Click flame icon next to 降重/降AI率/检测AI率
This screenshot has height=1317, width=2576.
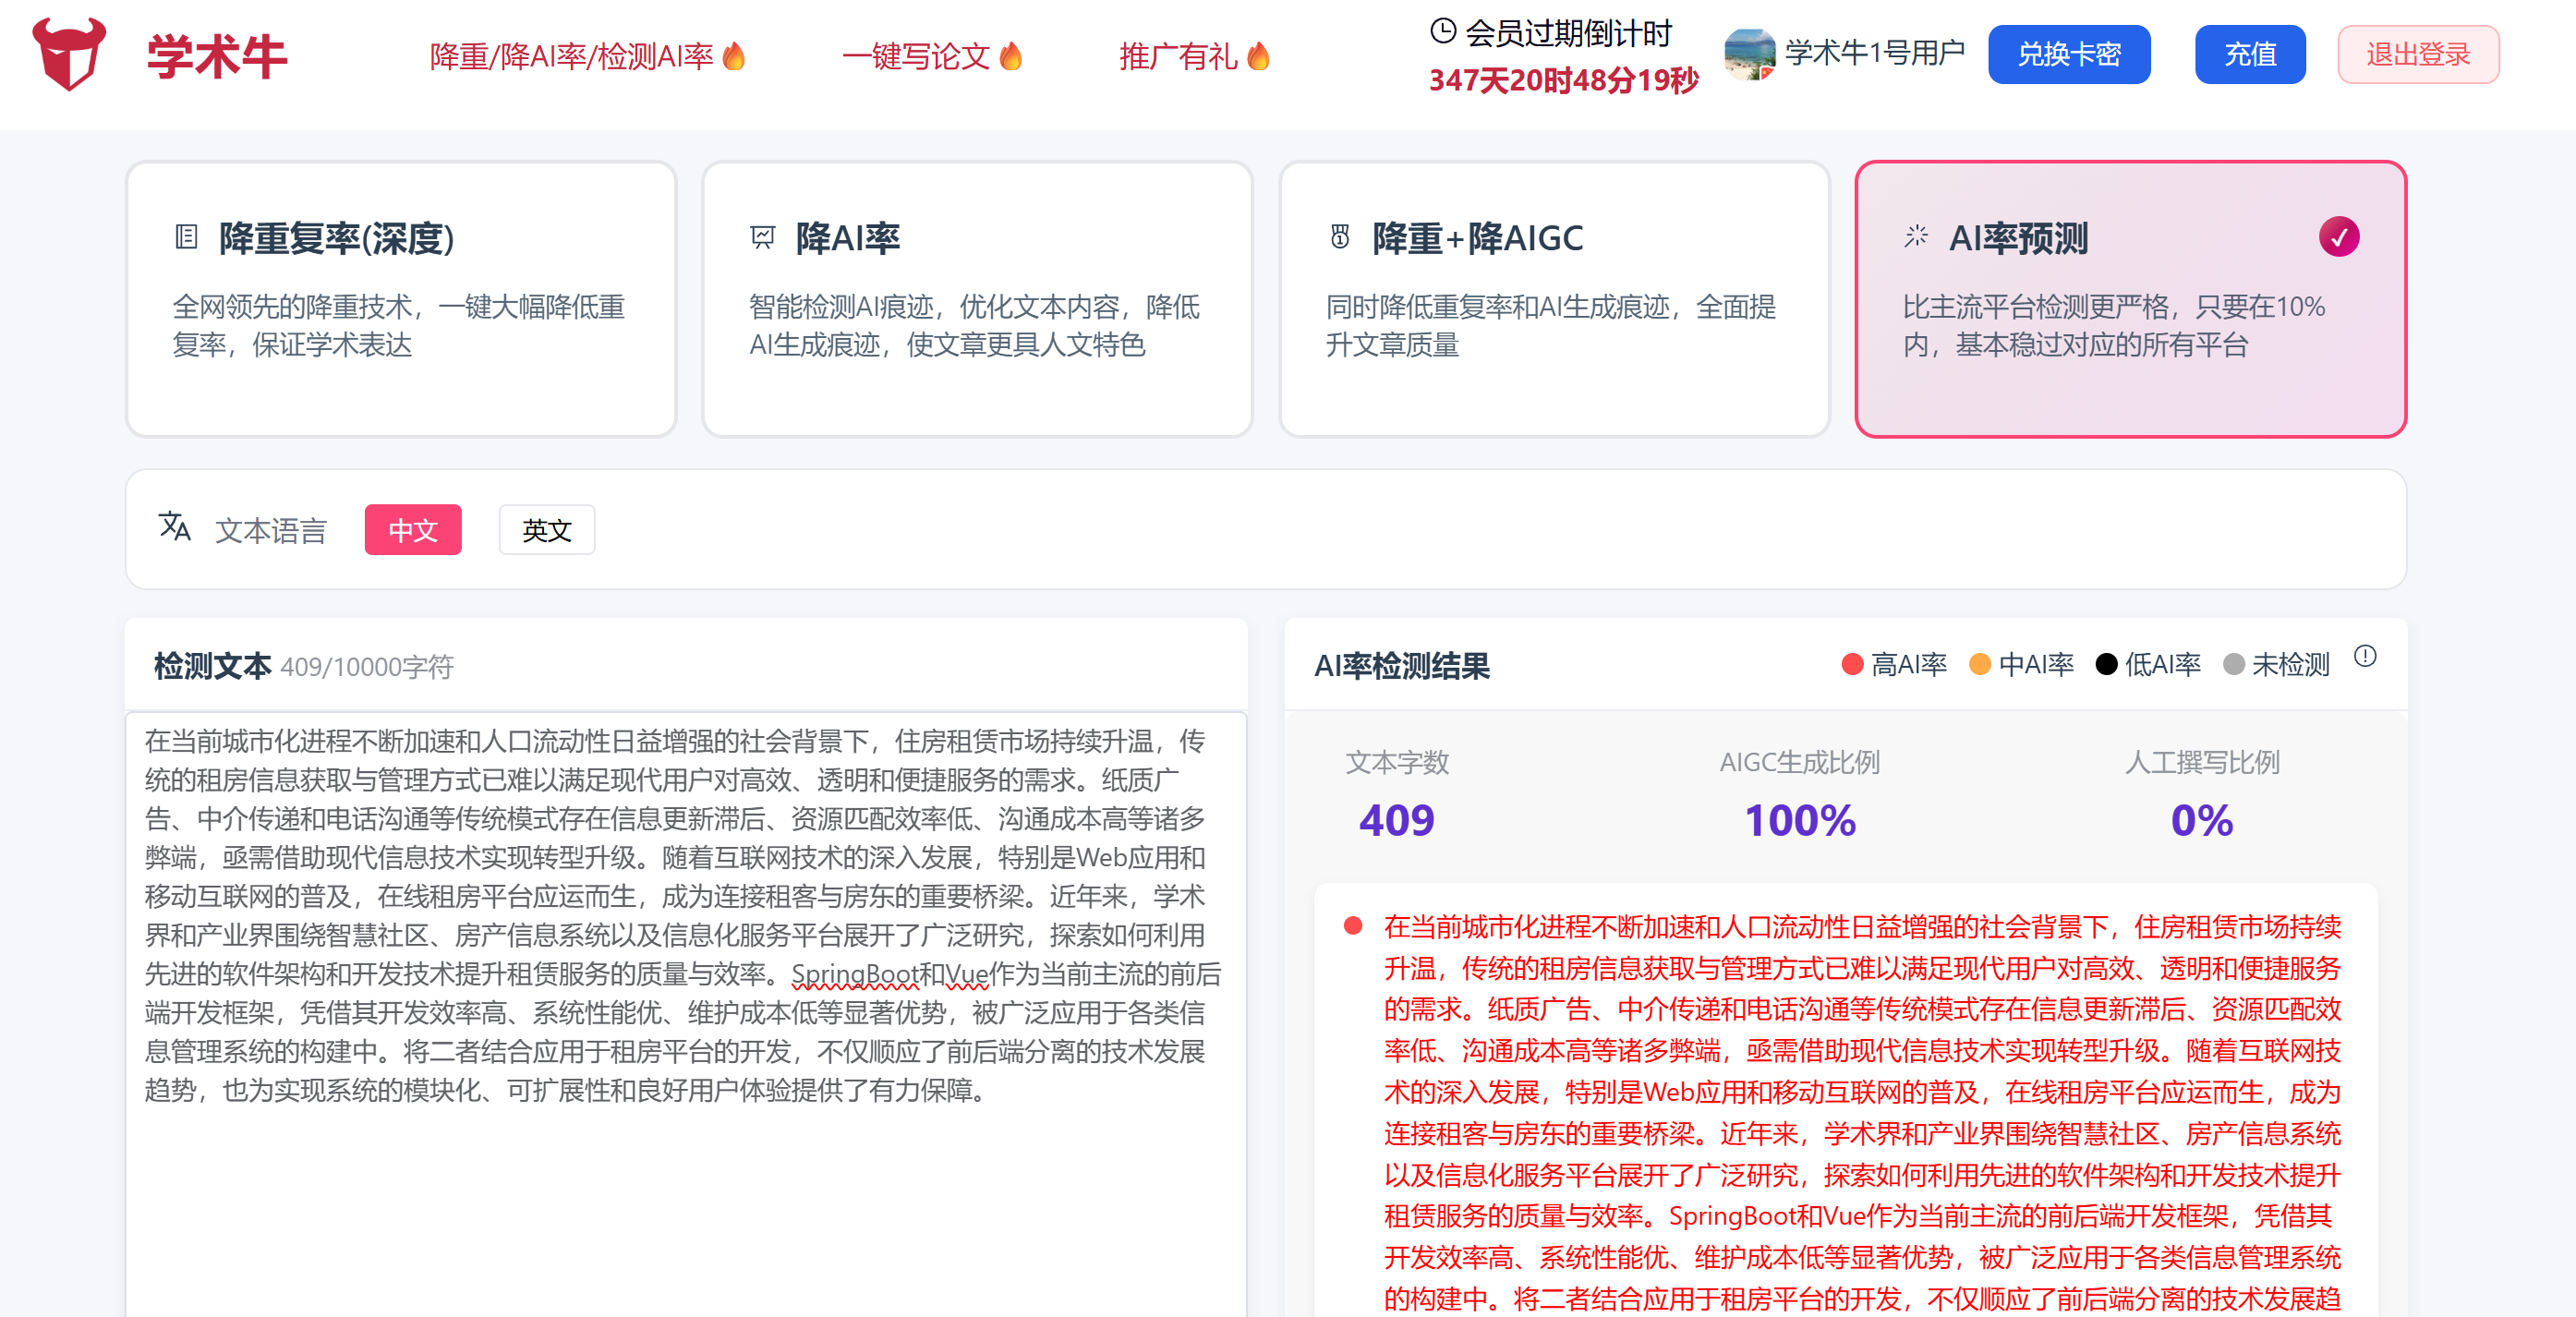point(734,56)
